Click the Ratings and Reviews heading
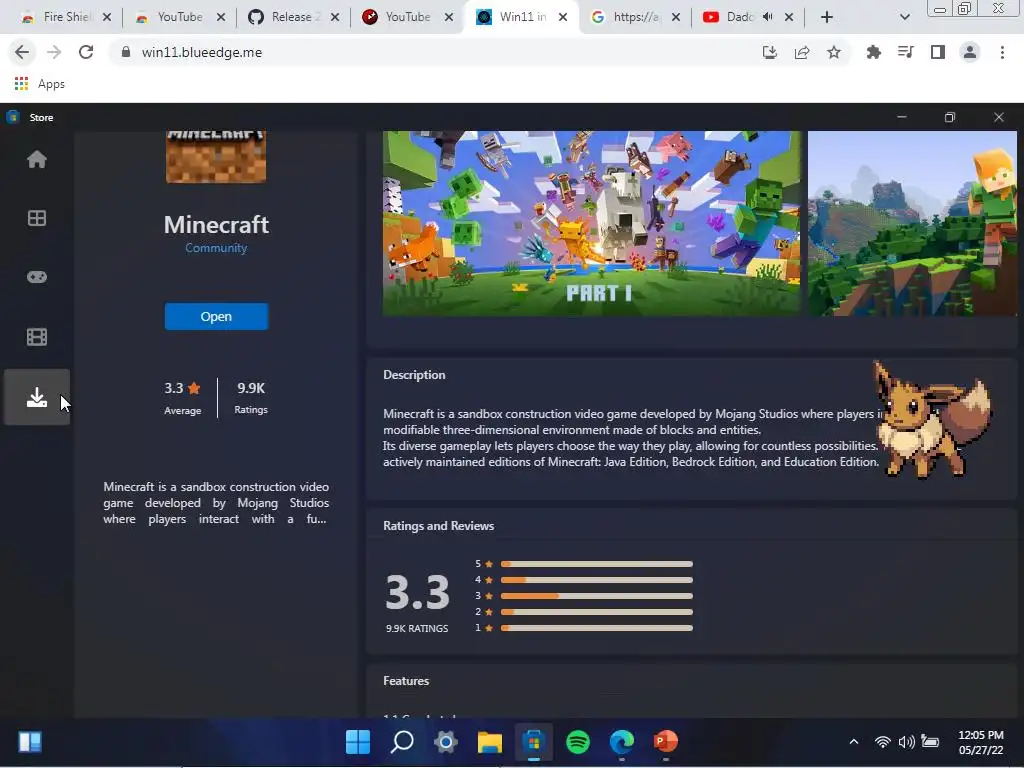The image size is (1024, 768). (438, 526)
